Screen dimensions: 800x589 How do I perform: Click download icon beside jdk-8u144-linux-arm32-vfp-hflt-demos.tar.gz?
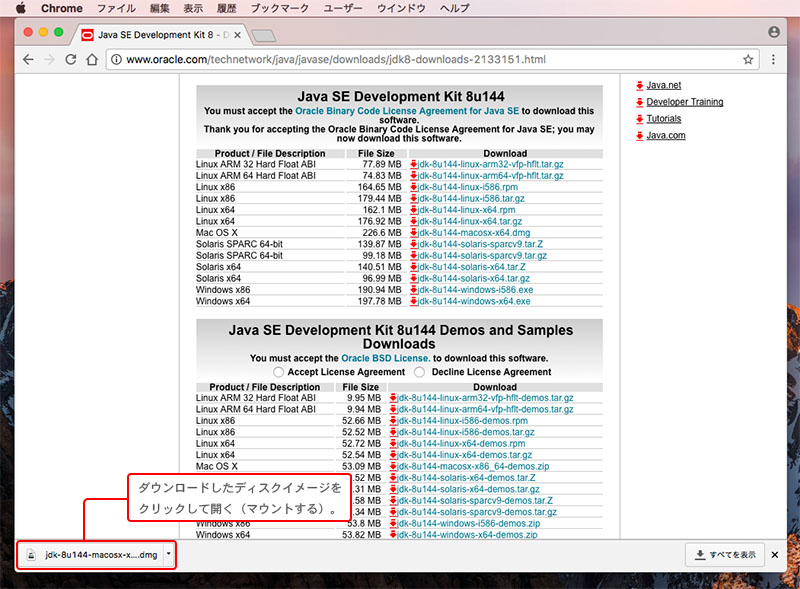[x=393, y=398]
